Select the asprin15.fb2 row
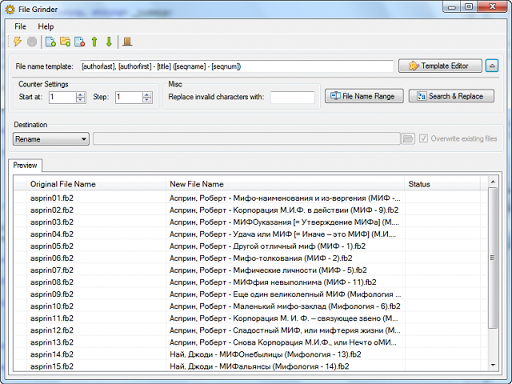Image resolution: width=512 pixels, height=384 pixels. pos(251,366)
